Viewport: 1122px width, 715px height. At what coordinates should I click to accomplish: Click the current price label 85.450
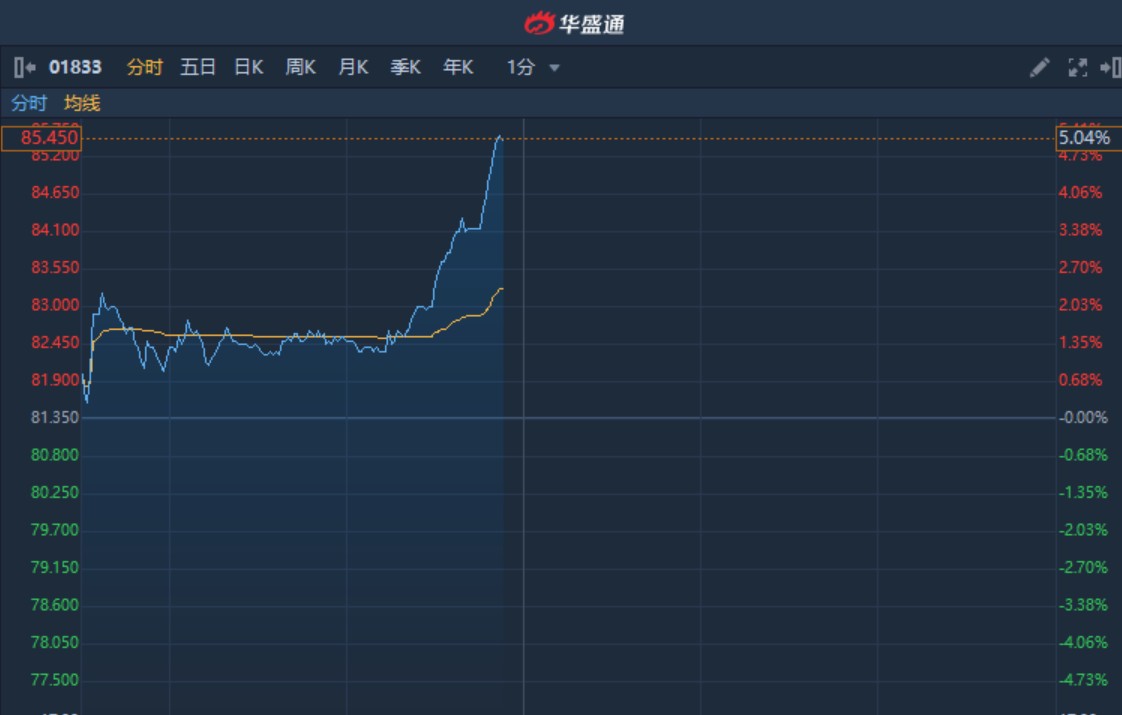(x=42, y=138)
